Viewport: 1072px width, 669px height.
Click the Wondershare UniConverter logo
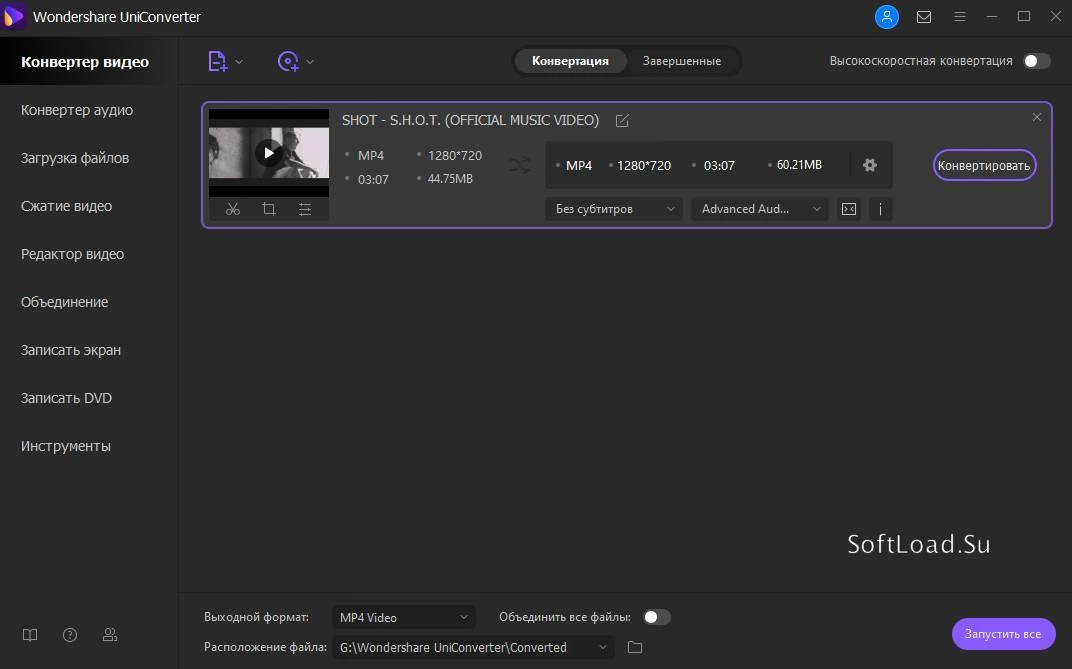[12, 16]
